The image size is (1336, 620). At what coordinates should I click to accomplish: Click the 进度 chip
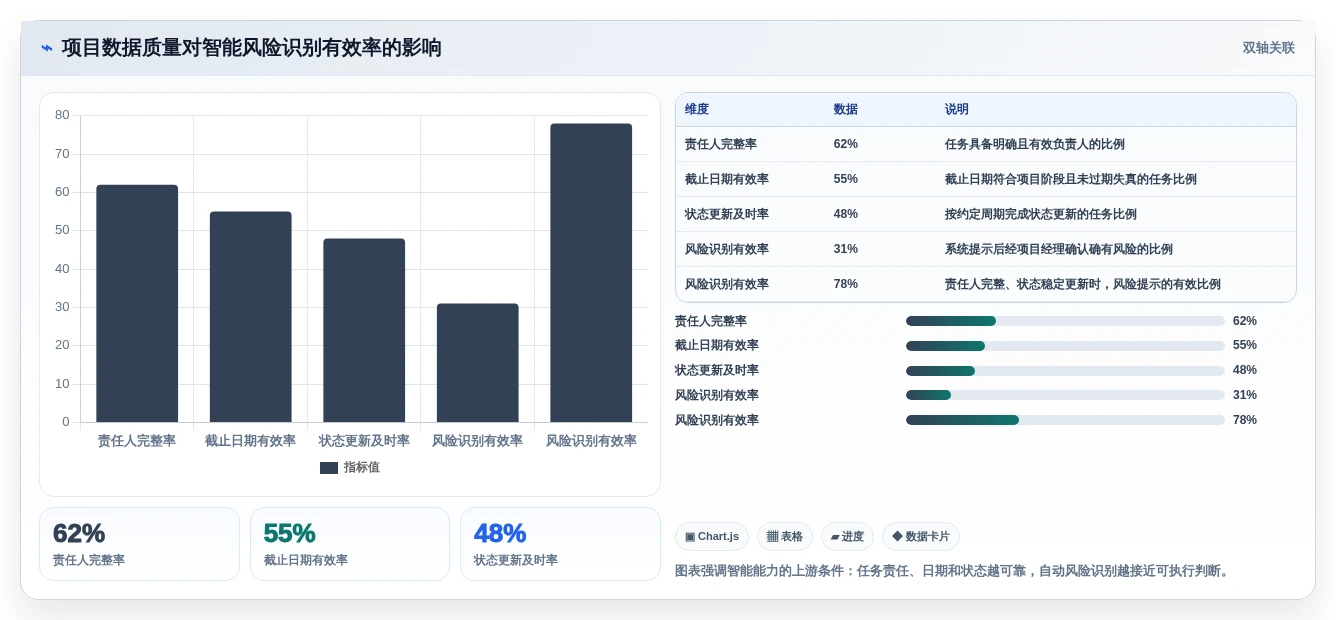click(847, 537)
